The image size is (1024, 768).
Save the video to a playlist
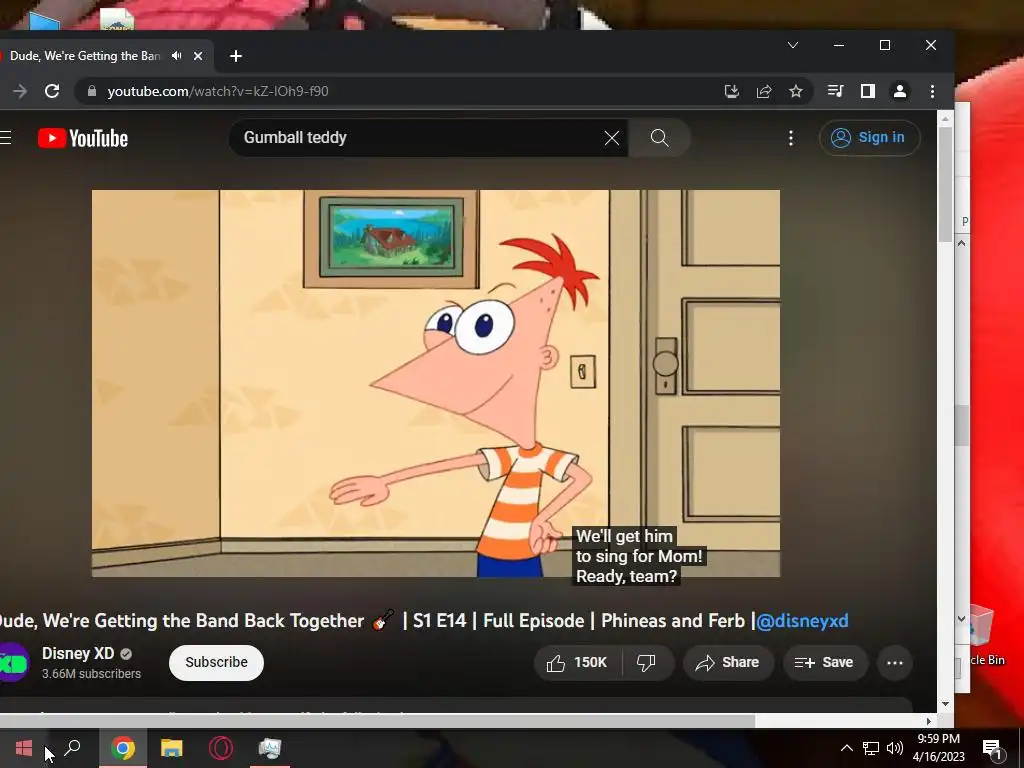[x=825, y=663]
